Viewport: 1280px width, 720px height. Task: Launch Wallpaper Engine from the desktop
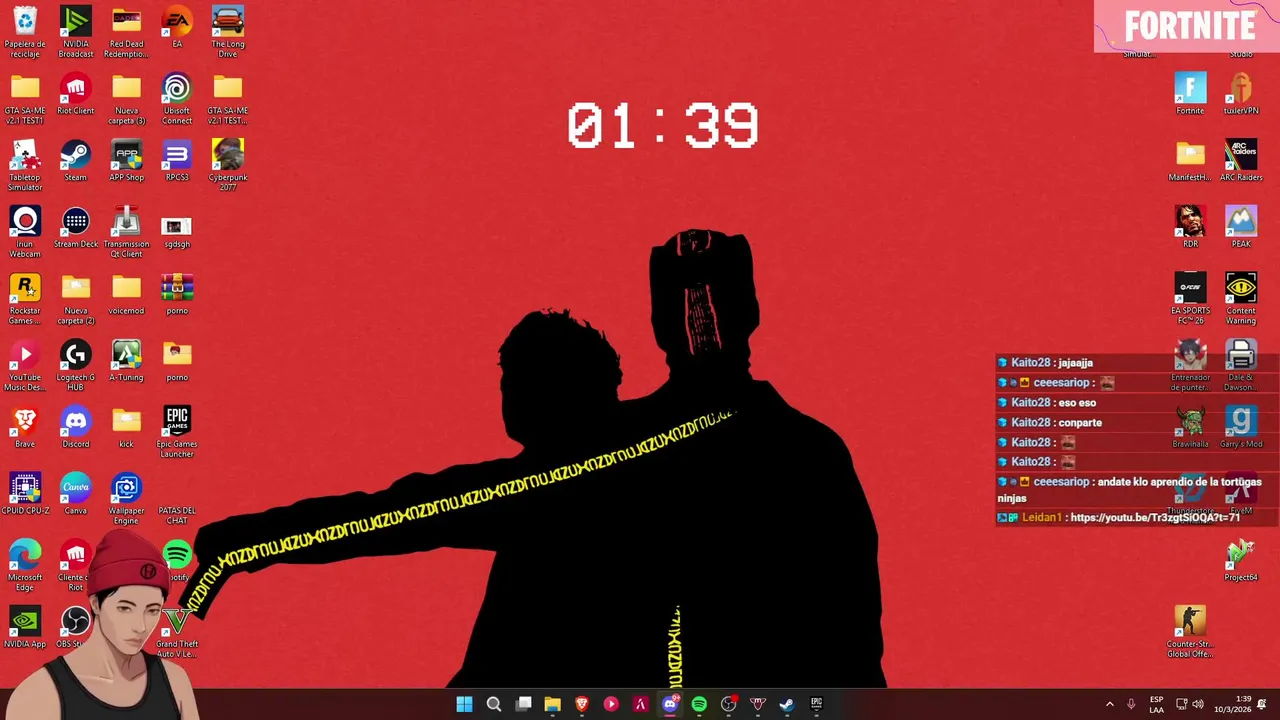coord(126,498)
